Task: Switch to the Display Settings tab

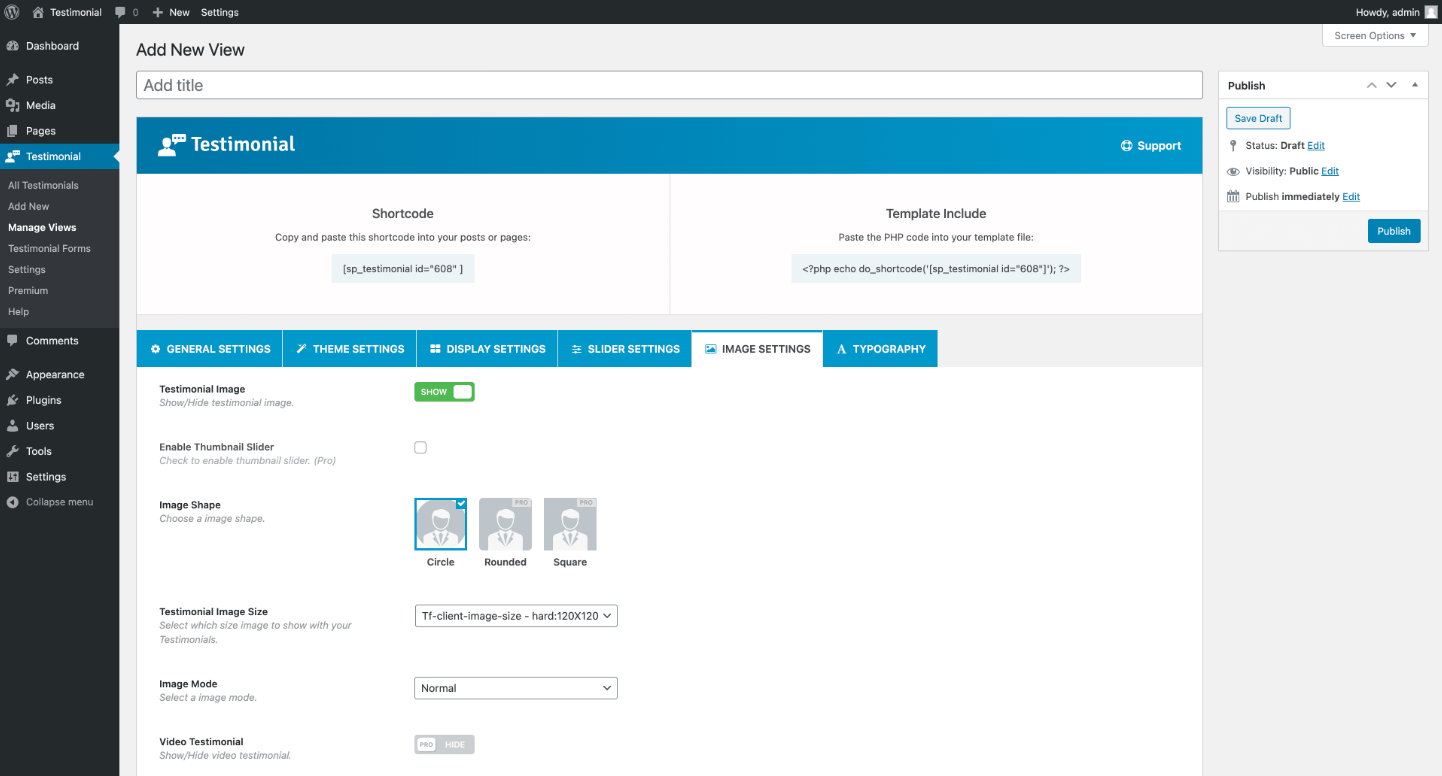Action: [487, 349]
